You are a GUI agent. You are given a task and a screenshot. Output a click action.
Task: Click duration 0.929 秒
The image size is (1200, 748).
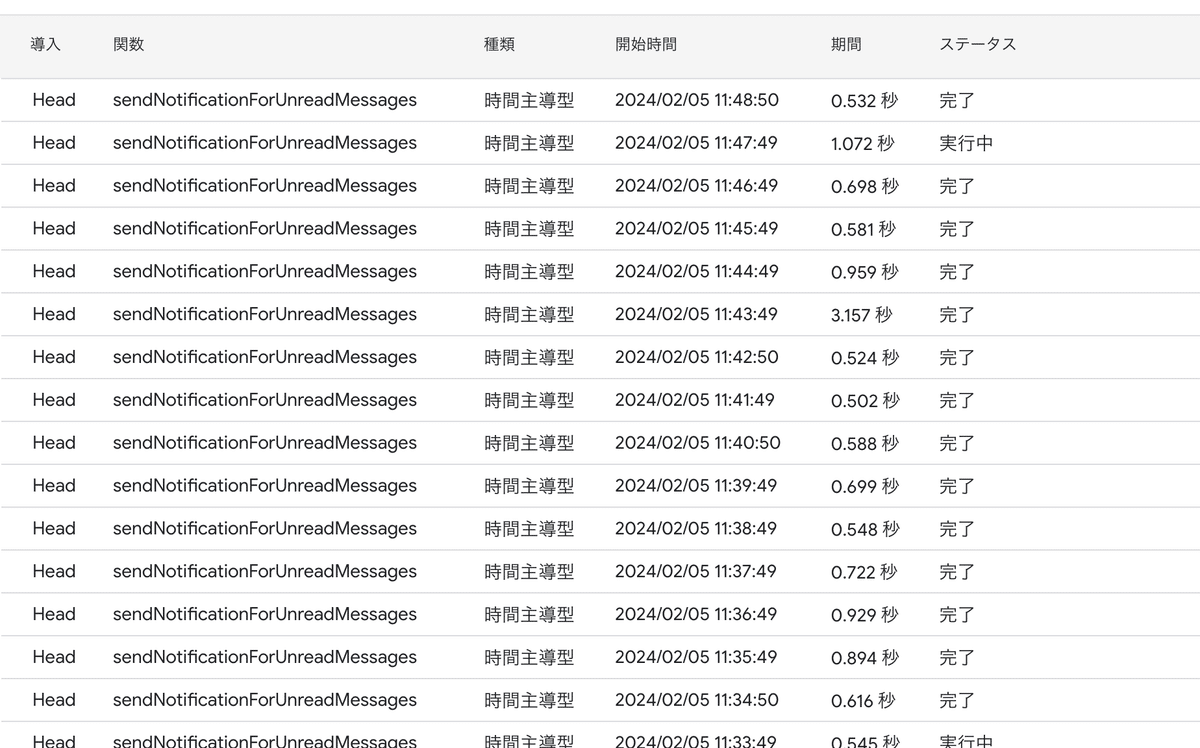(865, 614)
